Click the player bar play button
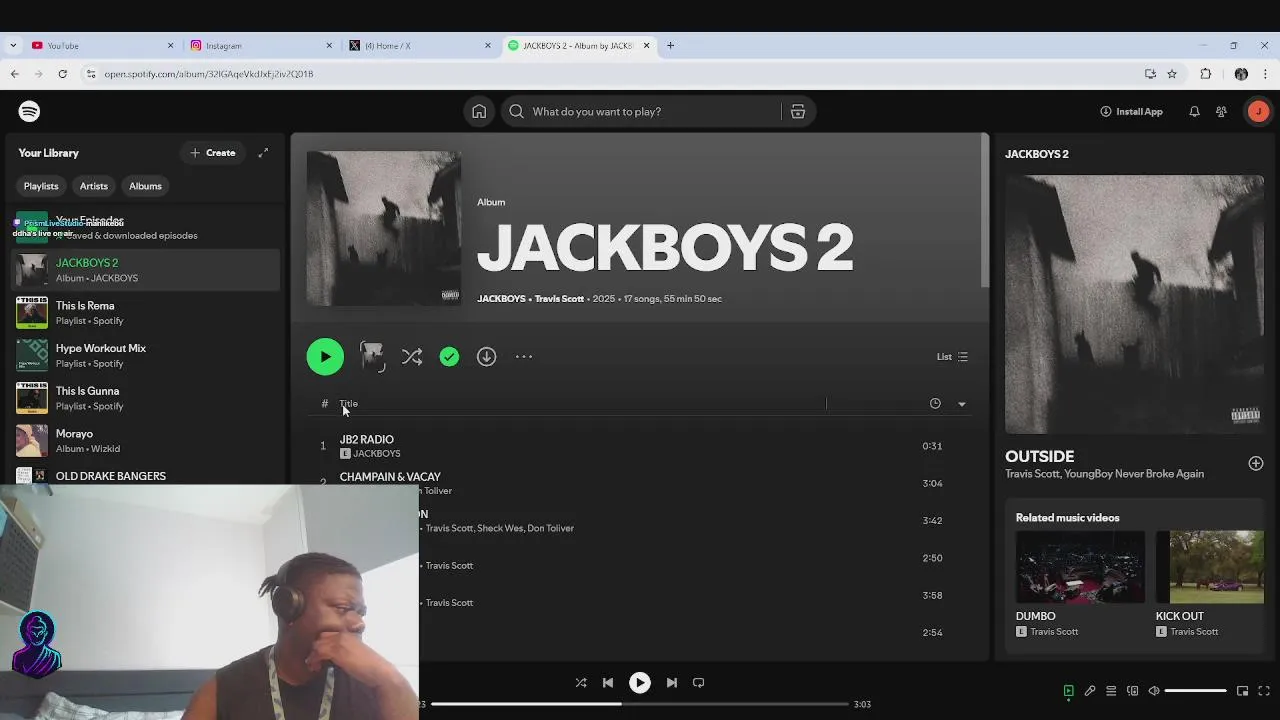1280x720 pixels. [640, 683]
